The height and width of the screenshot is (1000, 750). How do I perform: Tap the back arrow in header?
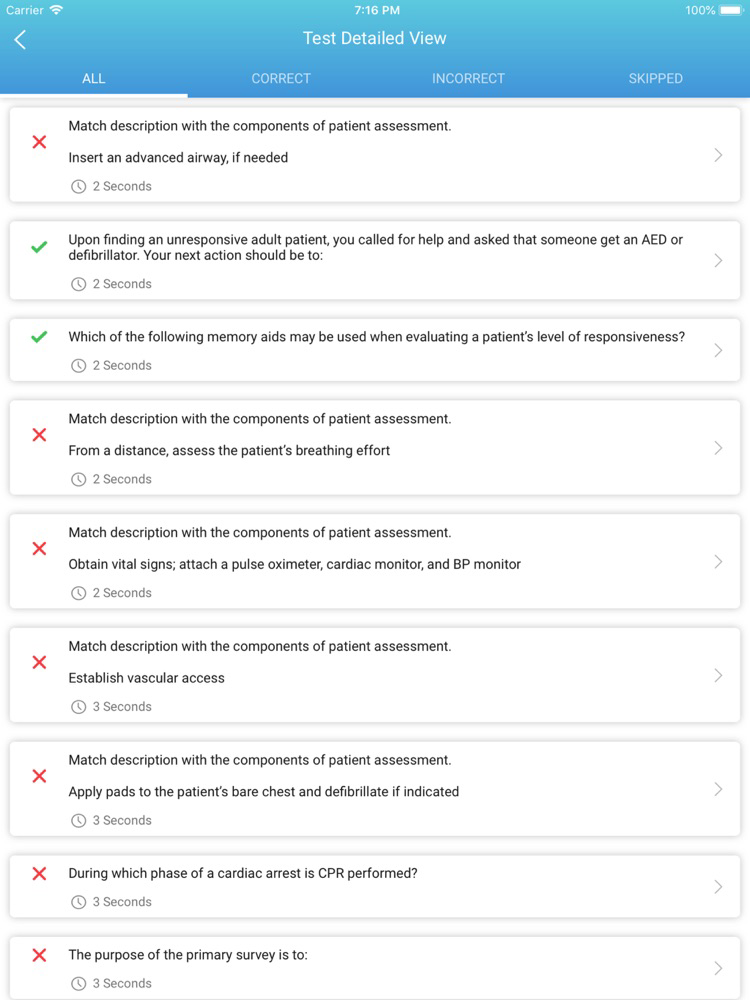pyautogui.click(x=20, y=40)
